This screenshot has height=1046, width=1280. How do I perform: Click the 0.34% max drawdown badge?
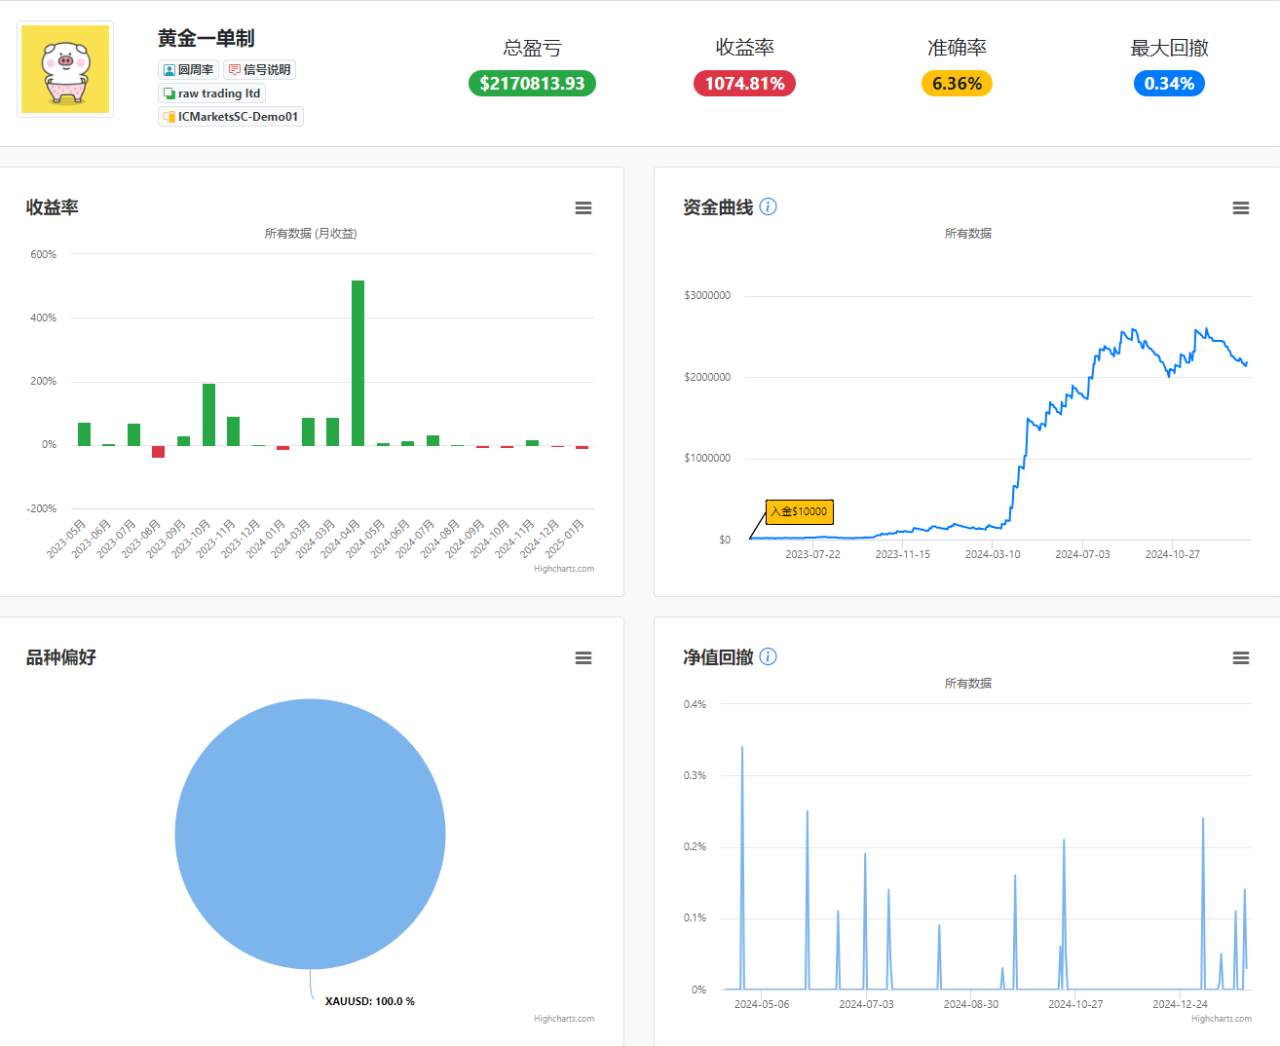click(1169, 83)
